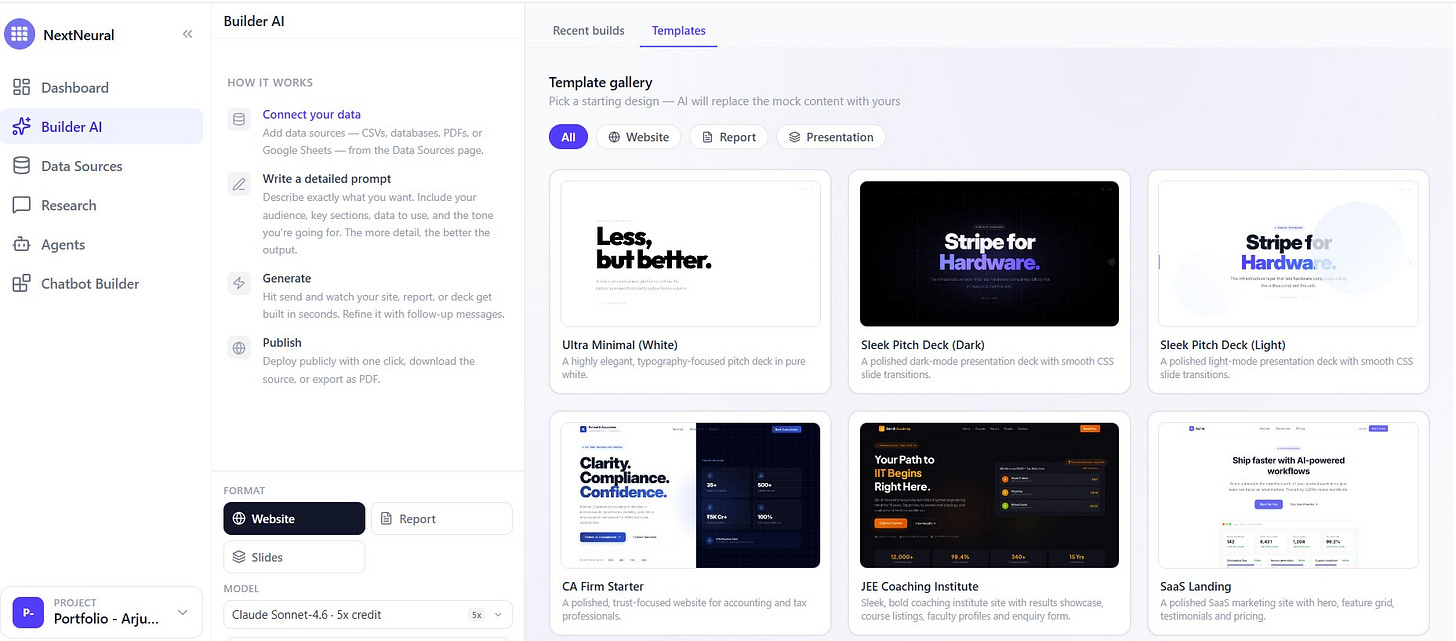Filter templates by Report

tap(729, 137)
